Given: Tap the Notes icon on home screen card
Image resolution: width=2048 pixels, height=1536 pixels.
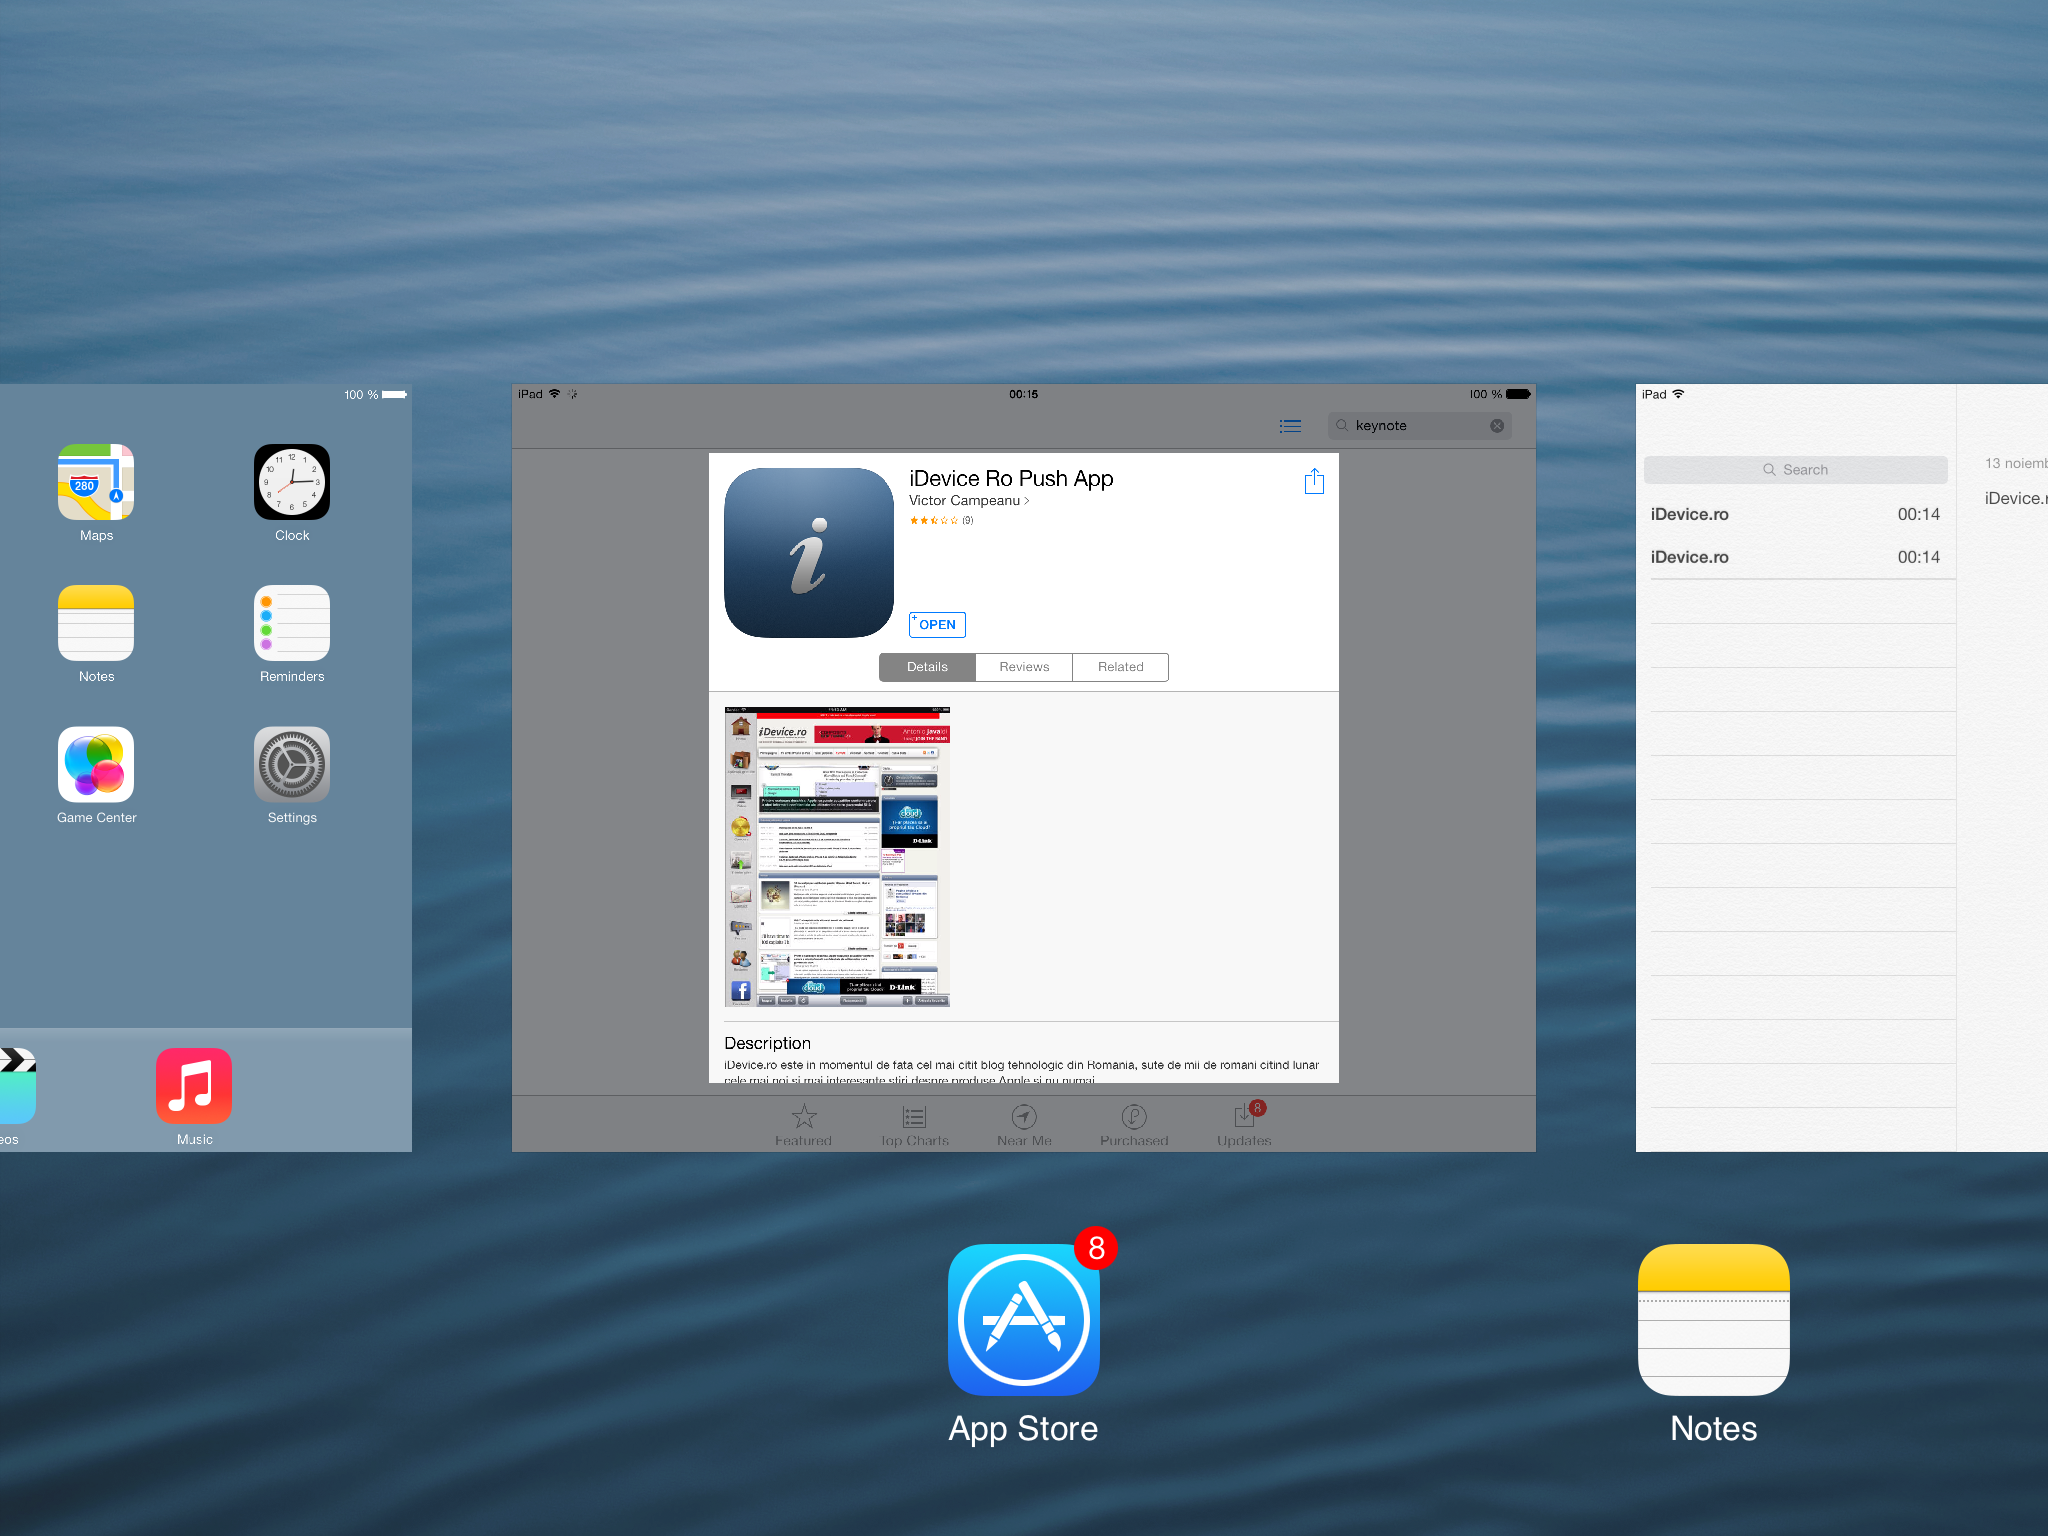Looking at the screenshot, I should click(x=96, y=623).
